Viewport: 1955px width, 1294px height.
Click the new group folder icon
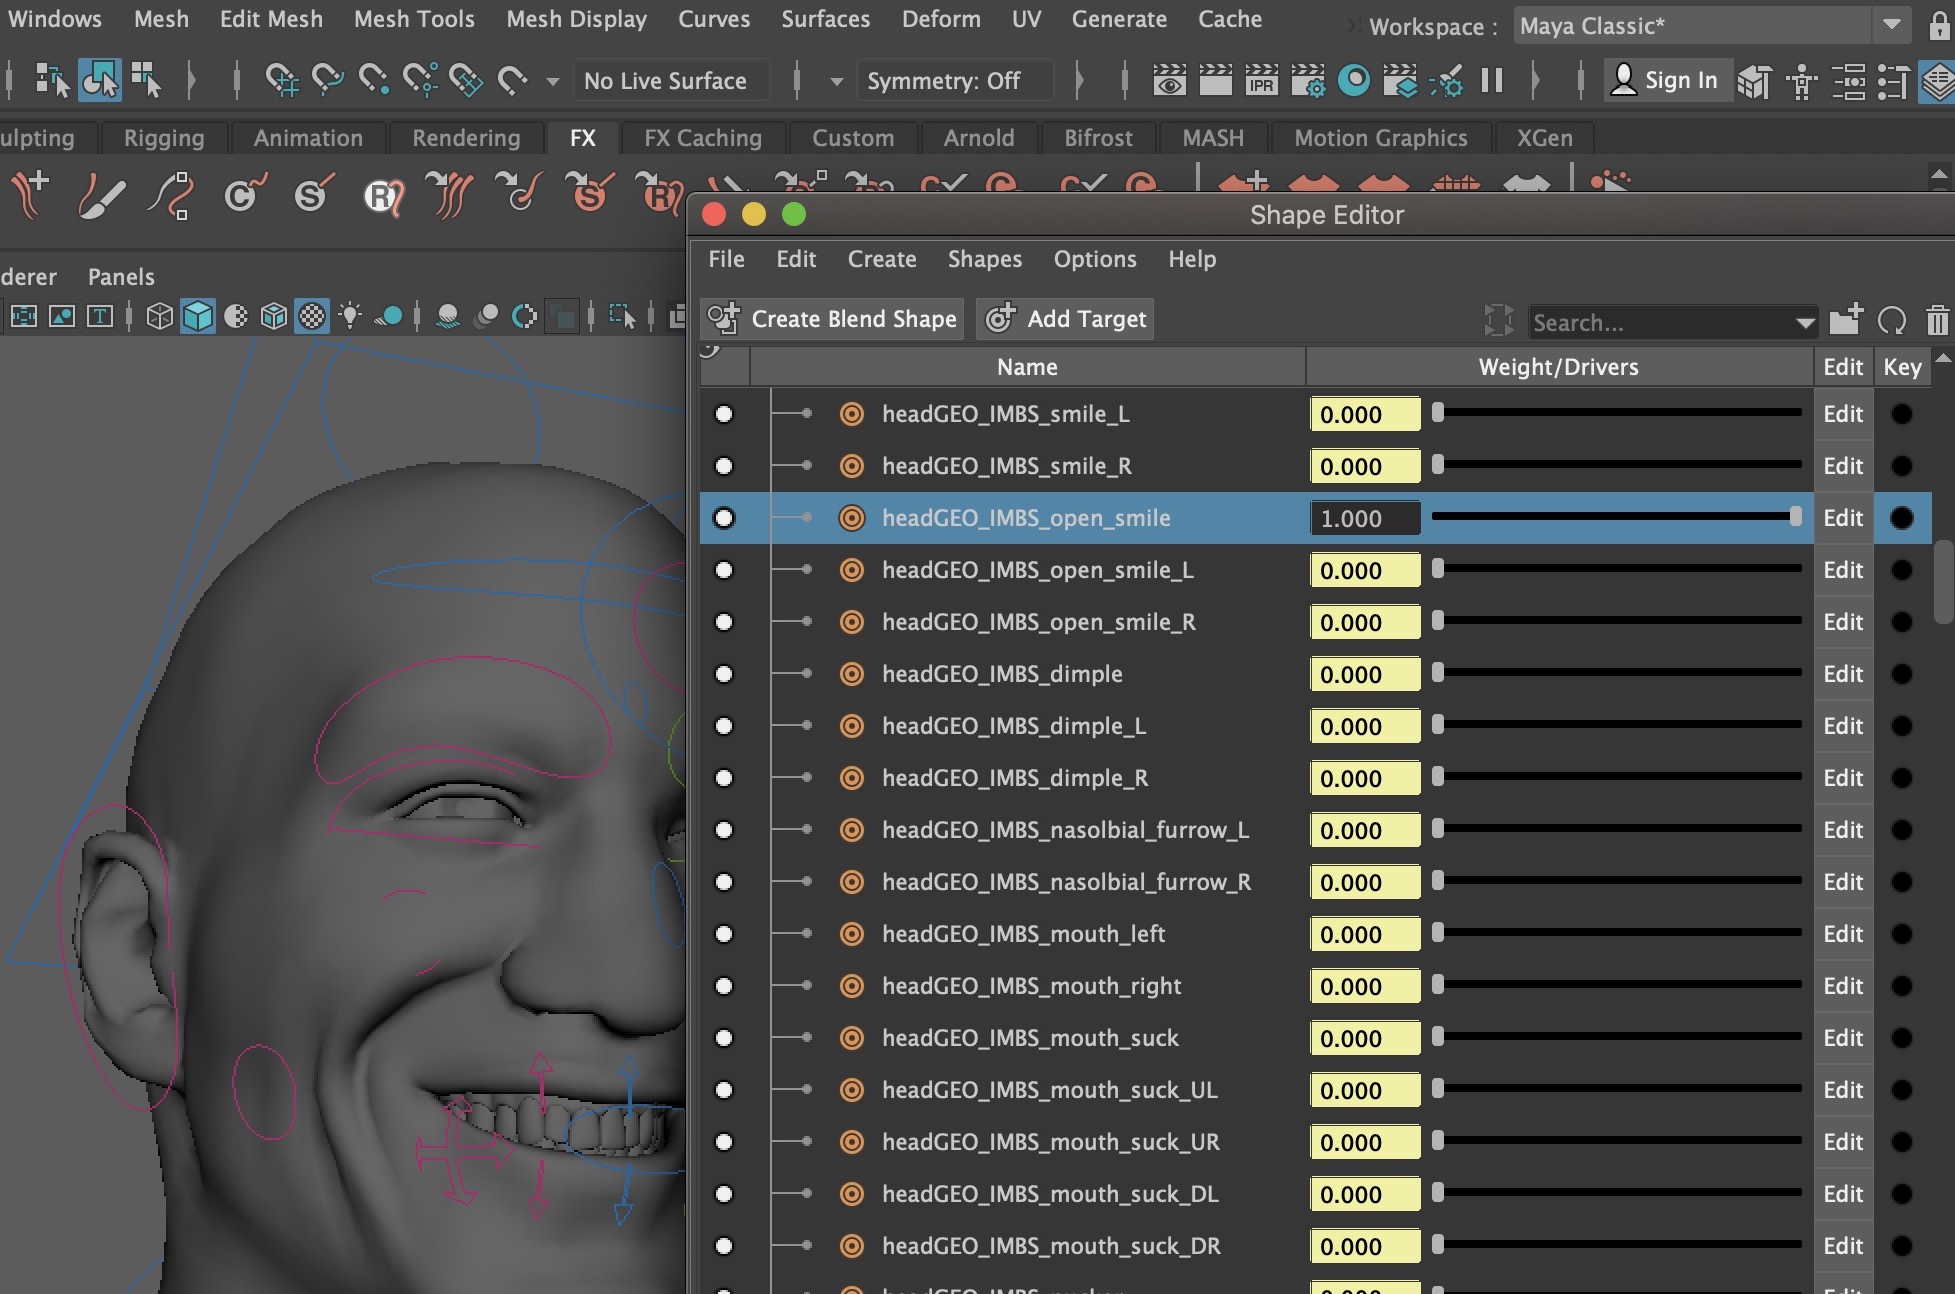click(1845, 320)
